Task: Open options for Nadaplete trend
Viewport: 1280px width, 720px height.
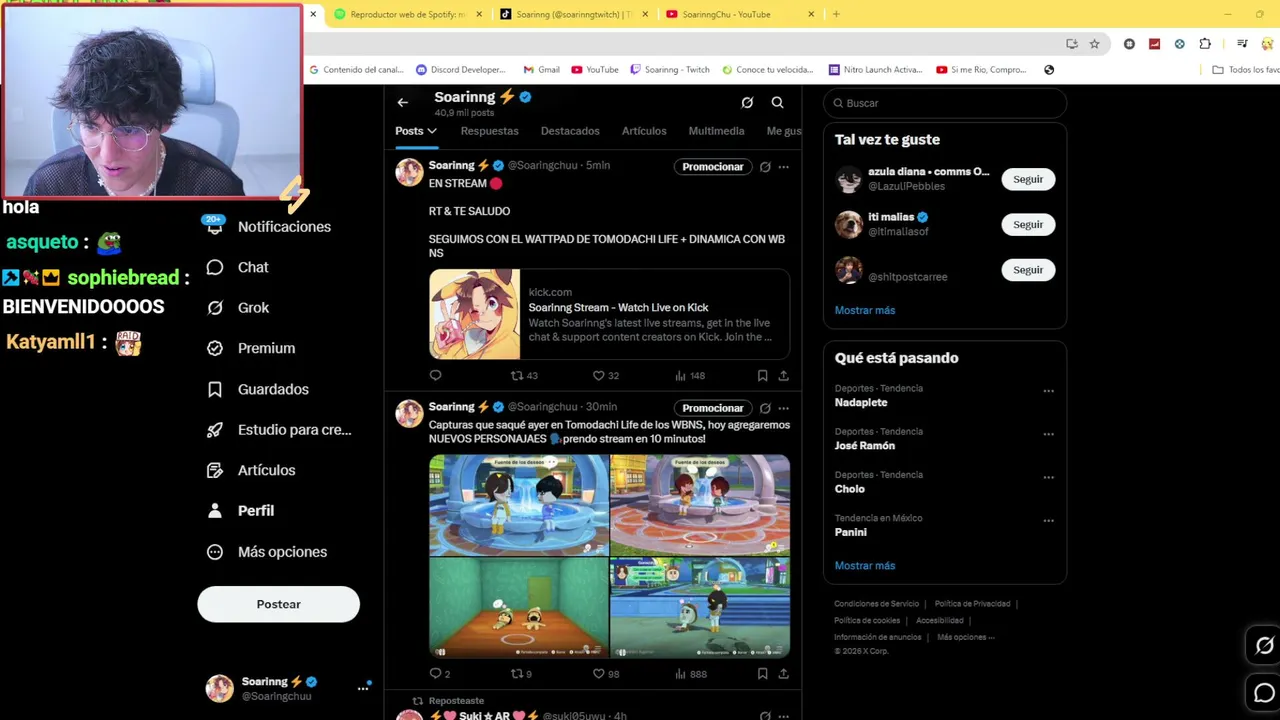Action: [1048, 391]
